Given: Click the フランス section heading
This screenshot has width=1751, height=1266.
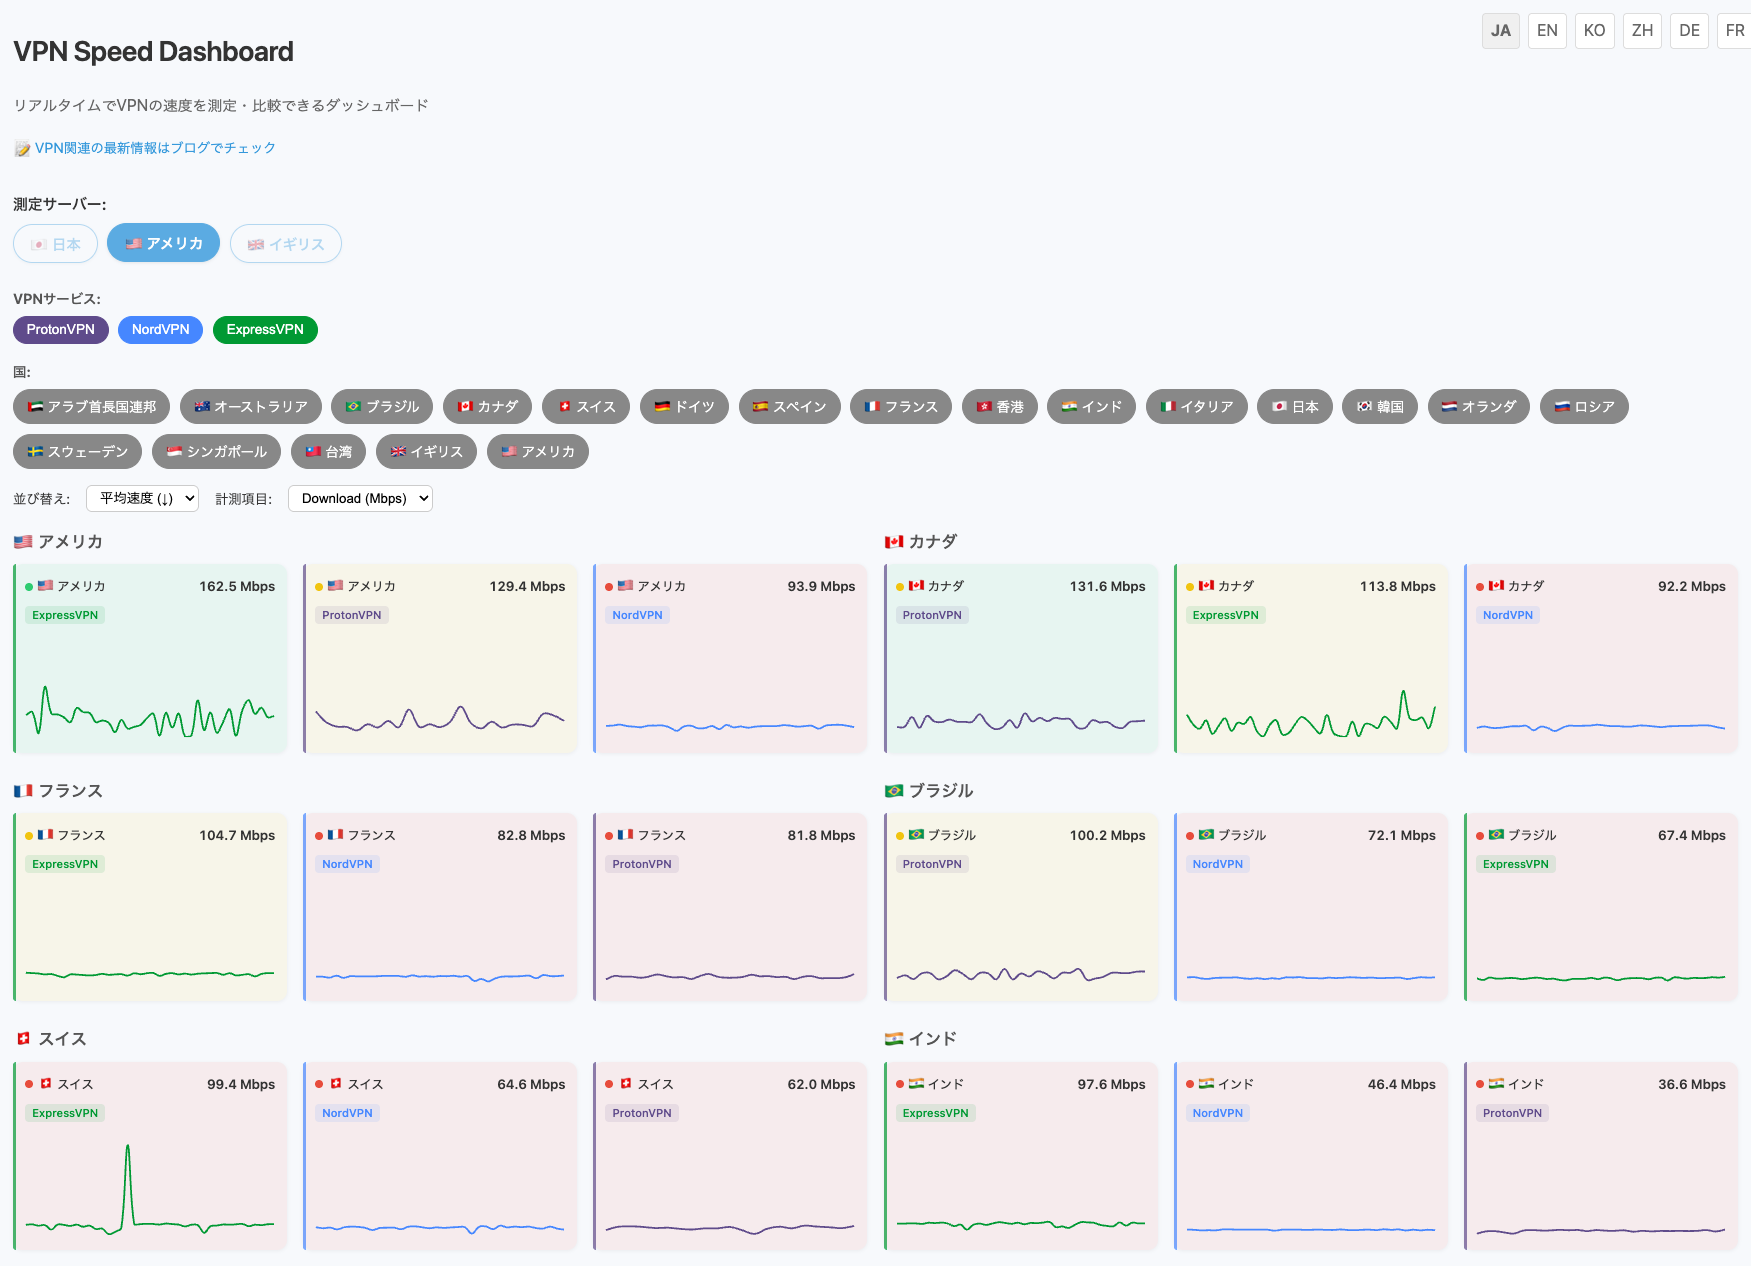Looking at the screenshot, I should [x=58, y=791].
